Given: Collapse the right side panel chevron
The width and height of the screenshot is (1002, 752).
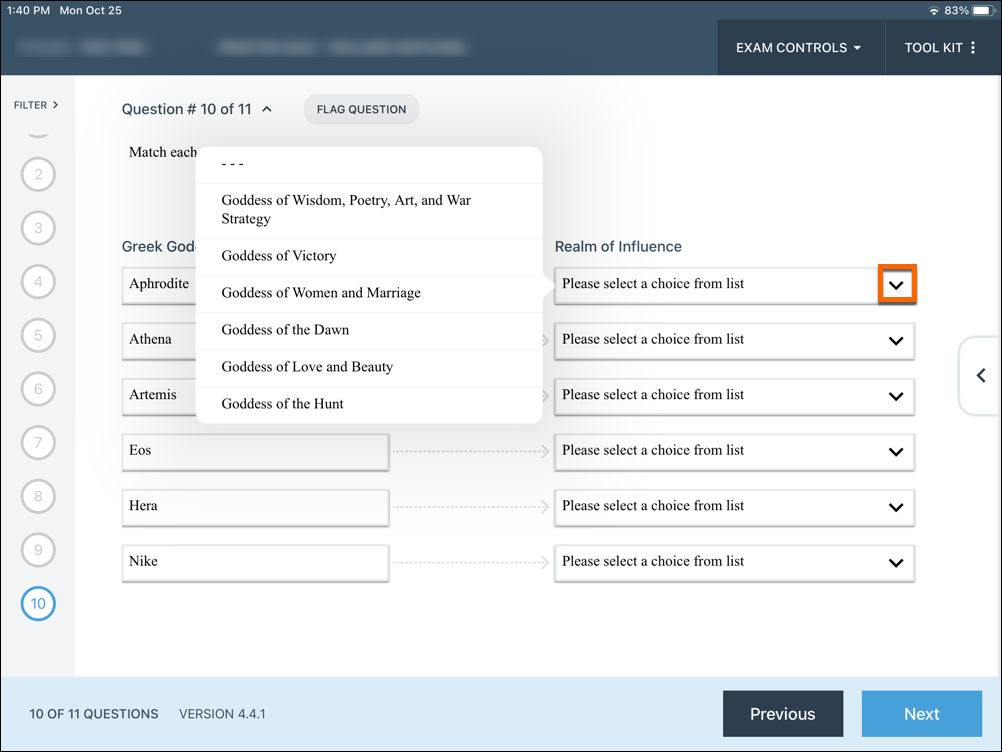Looking at the screenshot, I should (979, 376).
